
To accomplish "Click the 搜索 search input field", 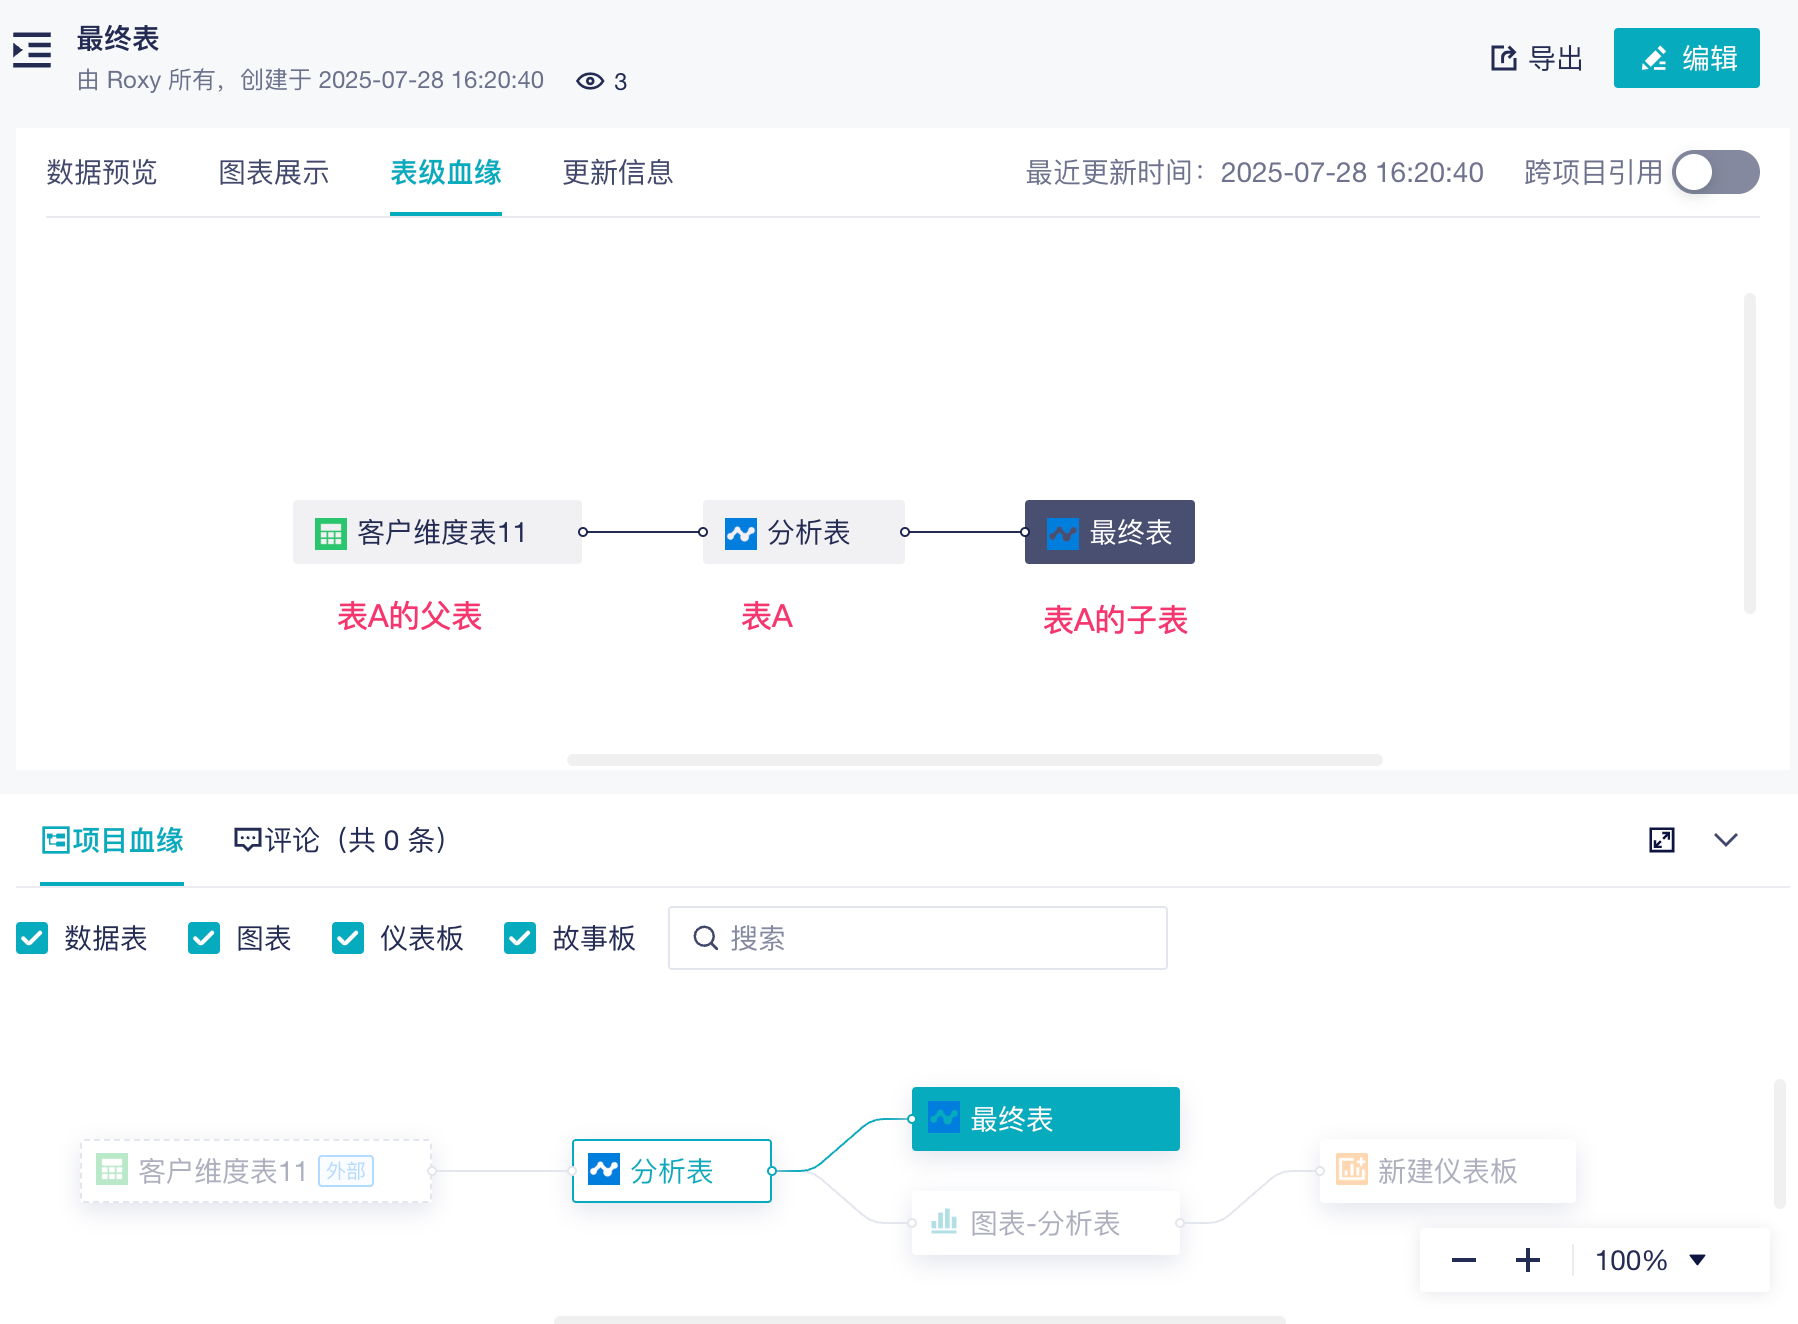I will click(x=930, y=938).
